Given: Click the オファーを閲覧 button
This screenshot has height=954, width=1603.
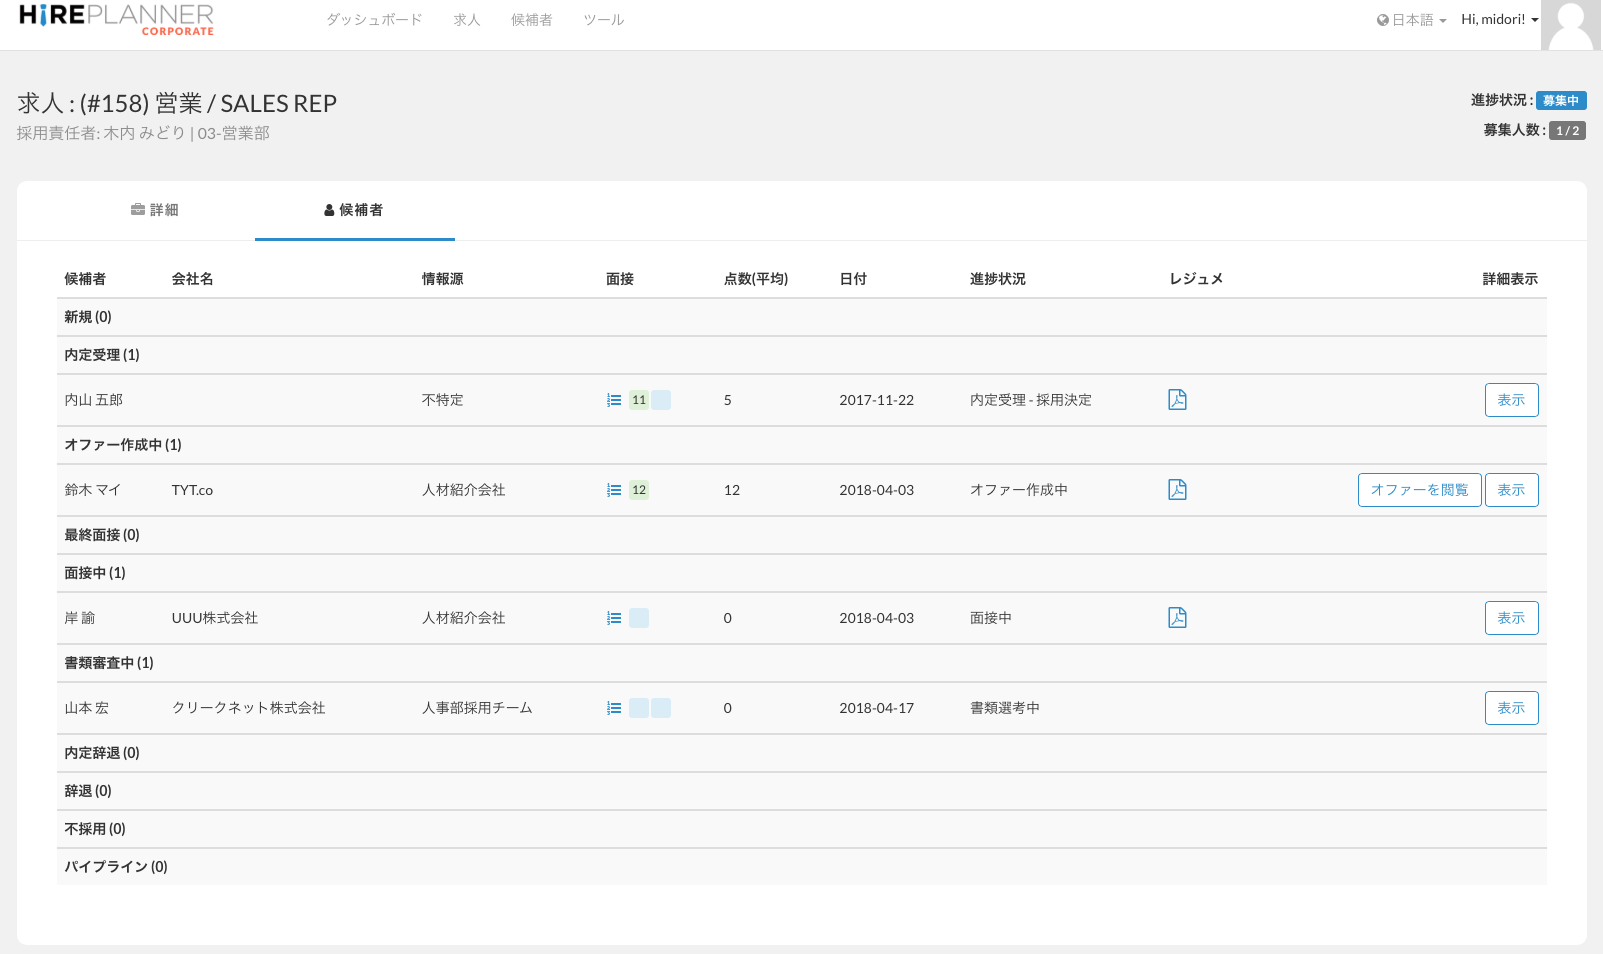Looking at the screenshot, I should pyautogui.click(x=1419, y=490).
